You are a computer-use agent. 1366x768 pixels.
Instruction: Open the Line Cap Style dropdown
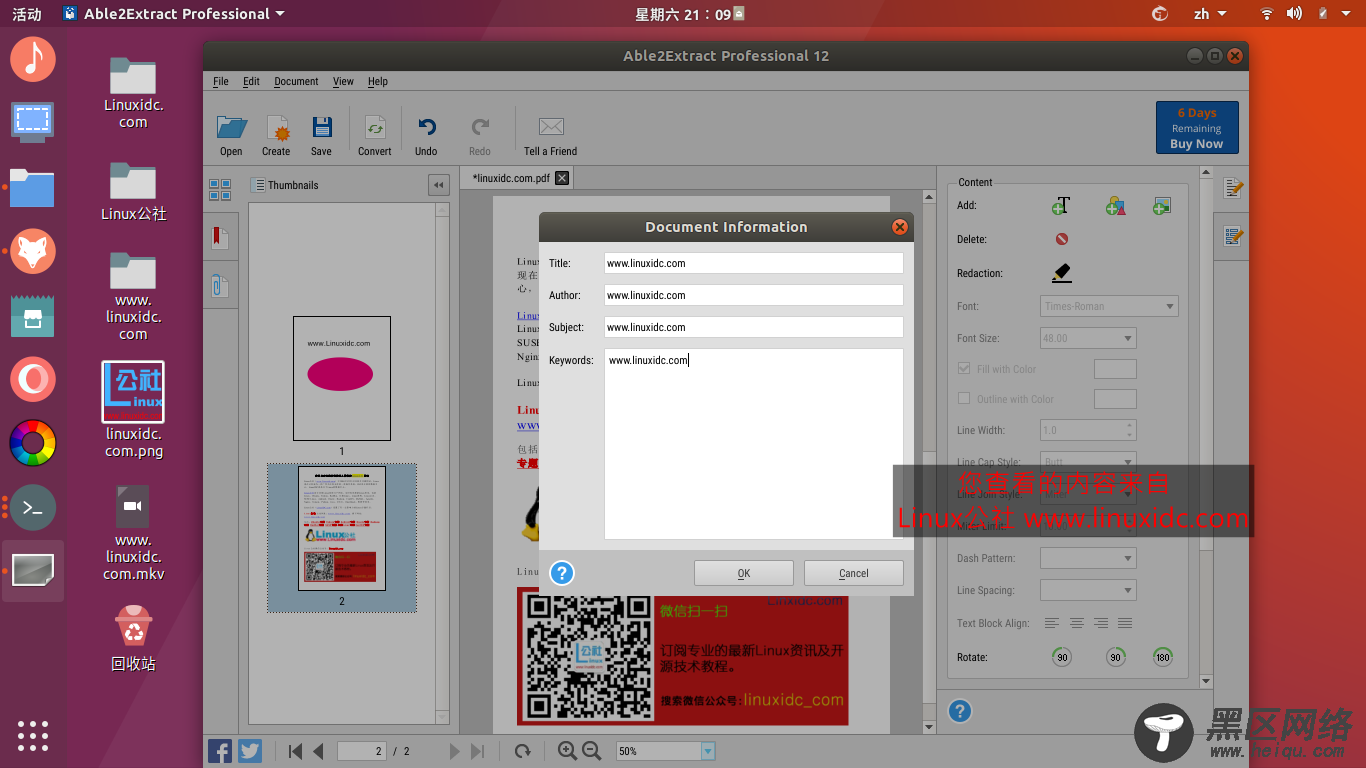point(1088,462)
